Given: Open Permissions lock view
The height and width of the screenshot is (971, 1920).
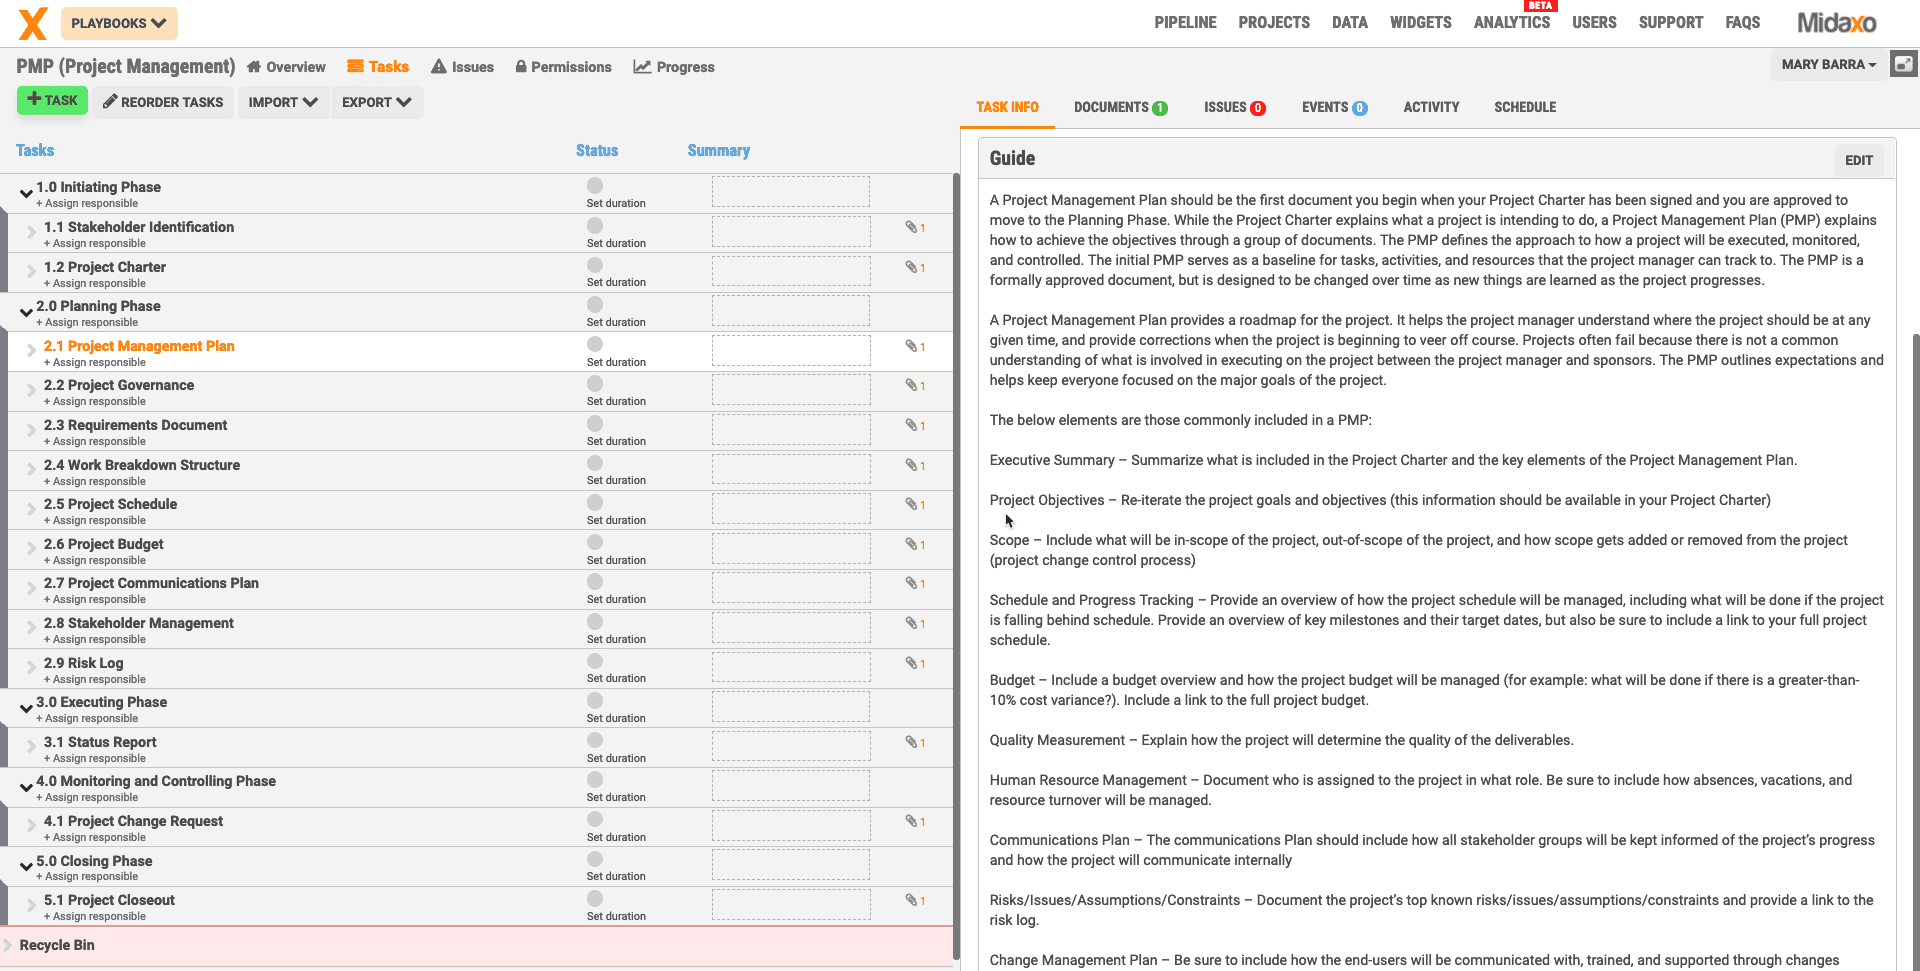Looking at the screenshot, I should pyautogui.click(x=563, y=67).
